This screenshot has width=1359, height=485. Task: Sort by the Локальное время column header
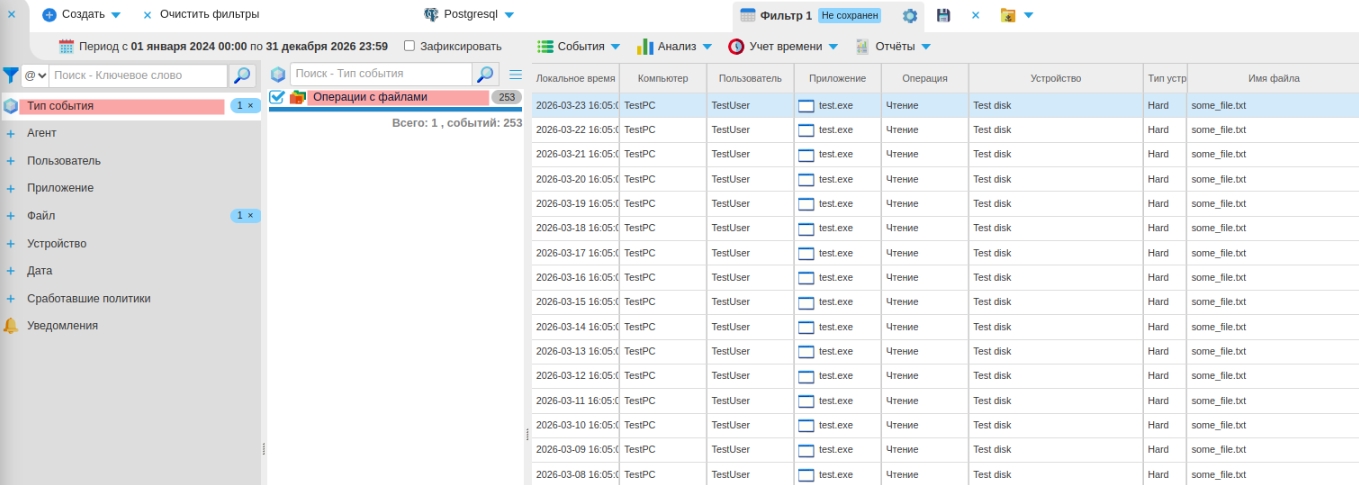(575, 78)
